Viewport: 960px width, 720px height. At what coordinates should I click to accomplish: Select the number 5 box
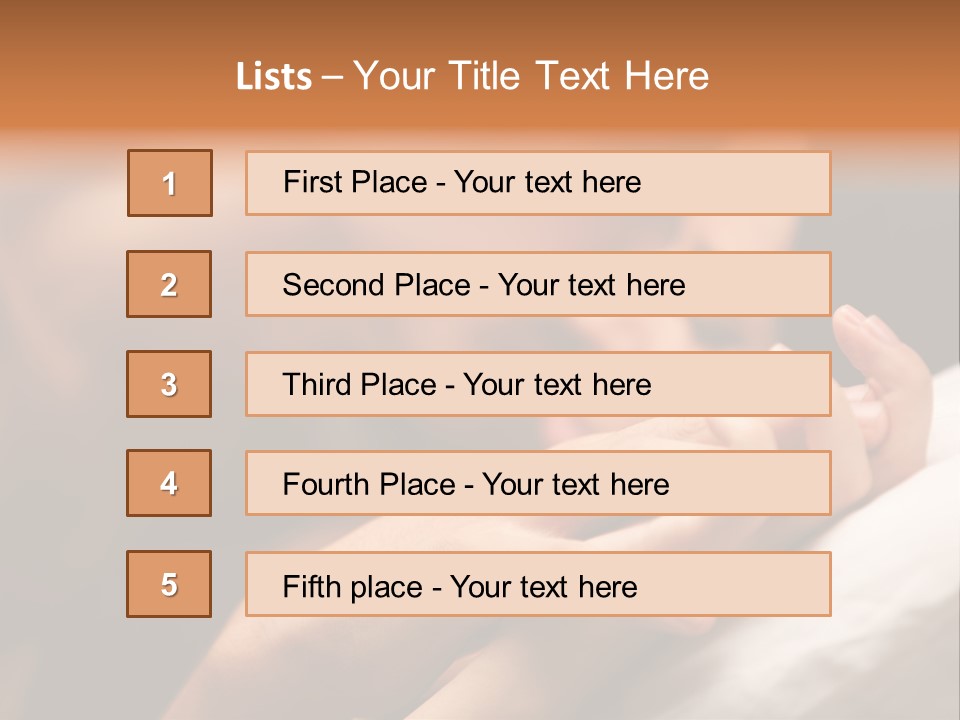click(x=169, y=584)
